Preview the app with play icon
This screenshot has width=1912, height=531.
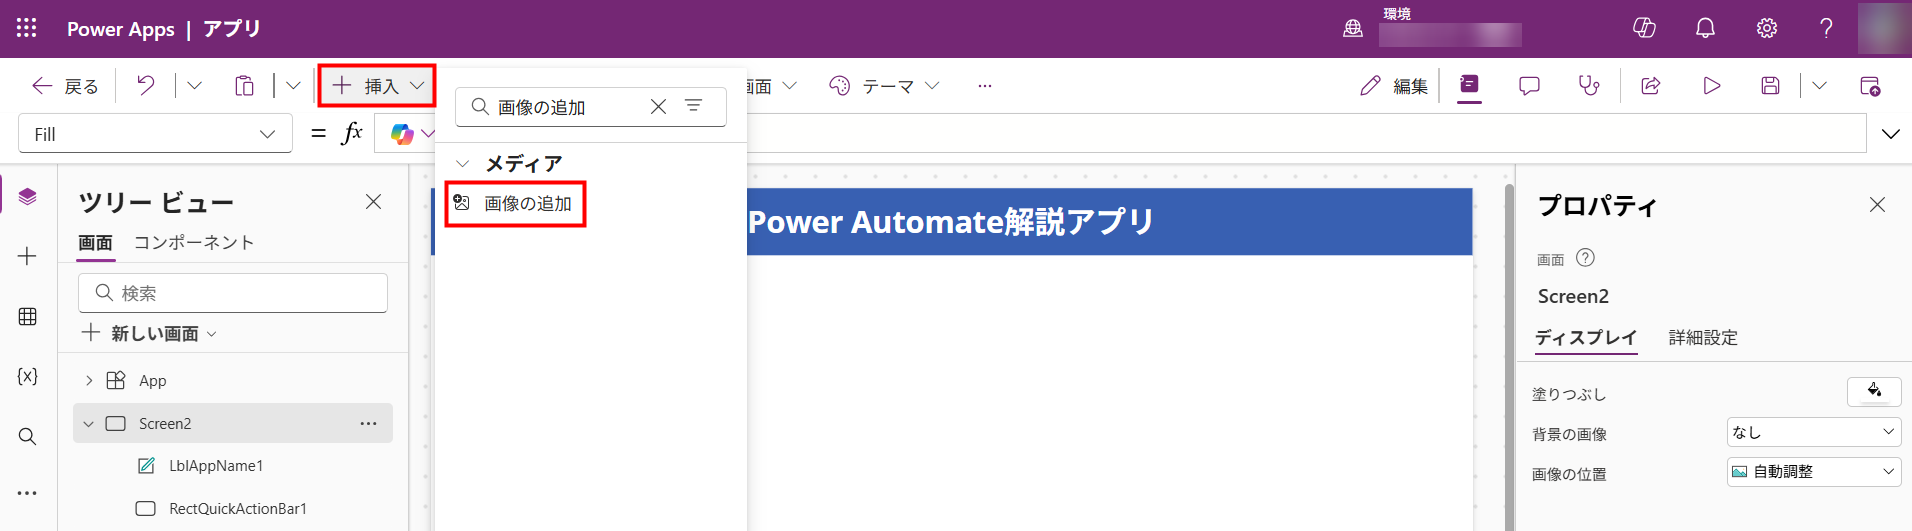[x=1712, y=86]
